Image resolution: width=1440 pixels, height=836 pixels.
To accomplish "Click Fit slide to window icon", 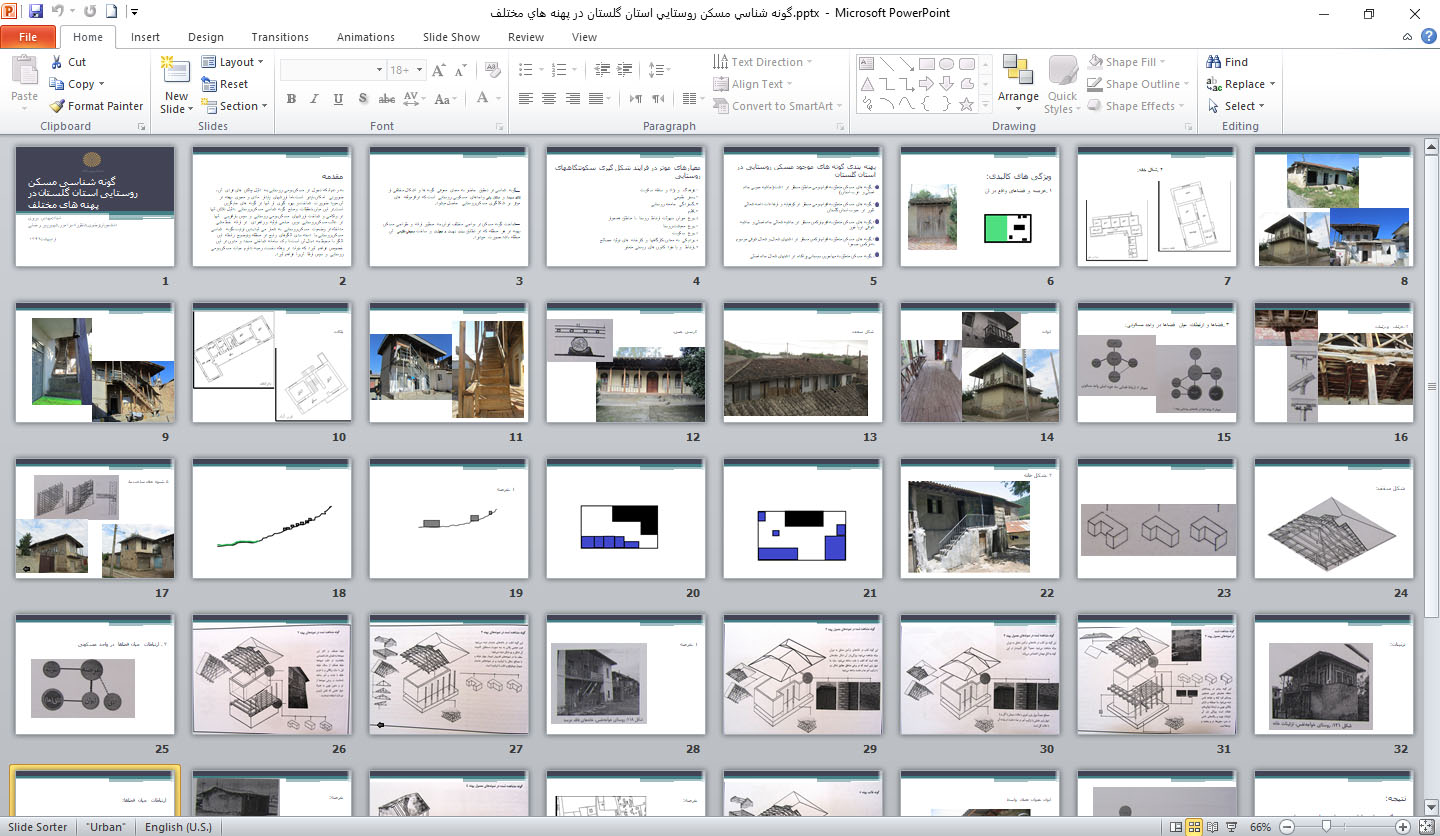I will coord(1425,827).
